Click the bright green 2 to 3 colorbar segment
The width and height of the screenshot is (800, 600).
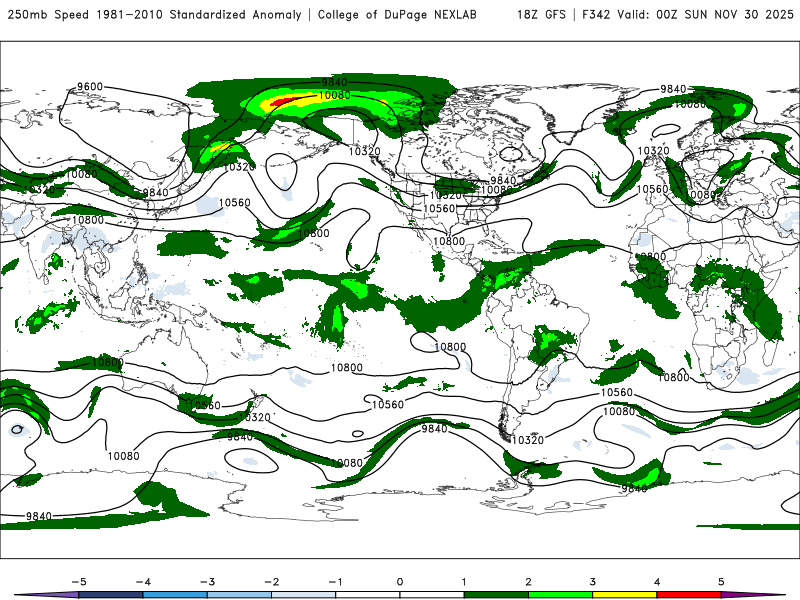pos(560,595)
